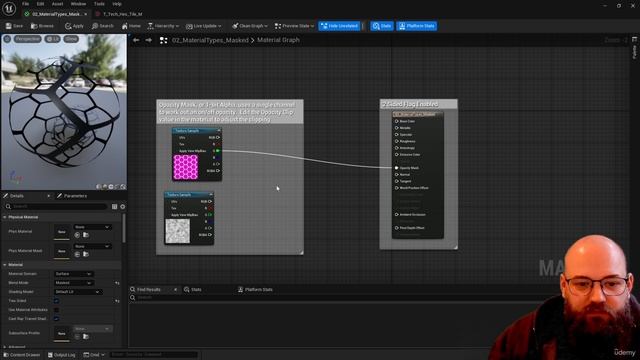Click the Subsurface Profile thumbnail
The height and width of the screenshot is (360, 640).
pyautogui.click(x=62, y=333)
